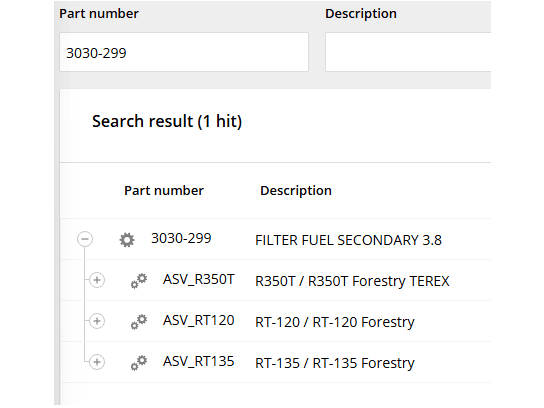Click R350T / R350T Forestry TEREX description
The width and height of the screenshot is (544, 408).
tap(352, 281)
